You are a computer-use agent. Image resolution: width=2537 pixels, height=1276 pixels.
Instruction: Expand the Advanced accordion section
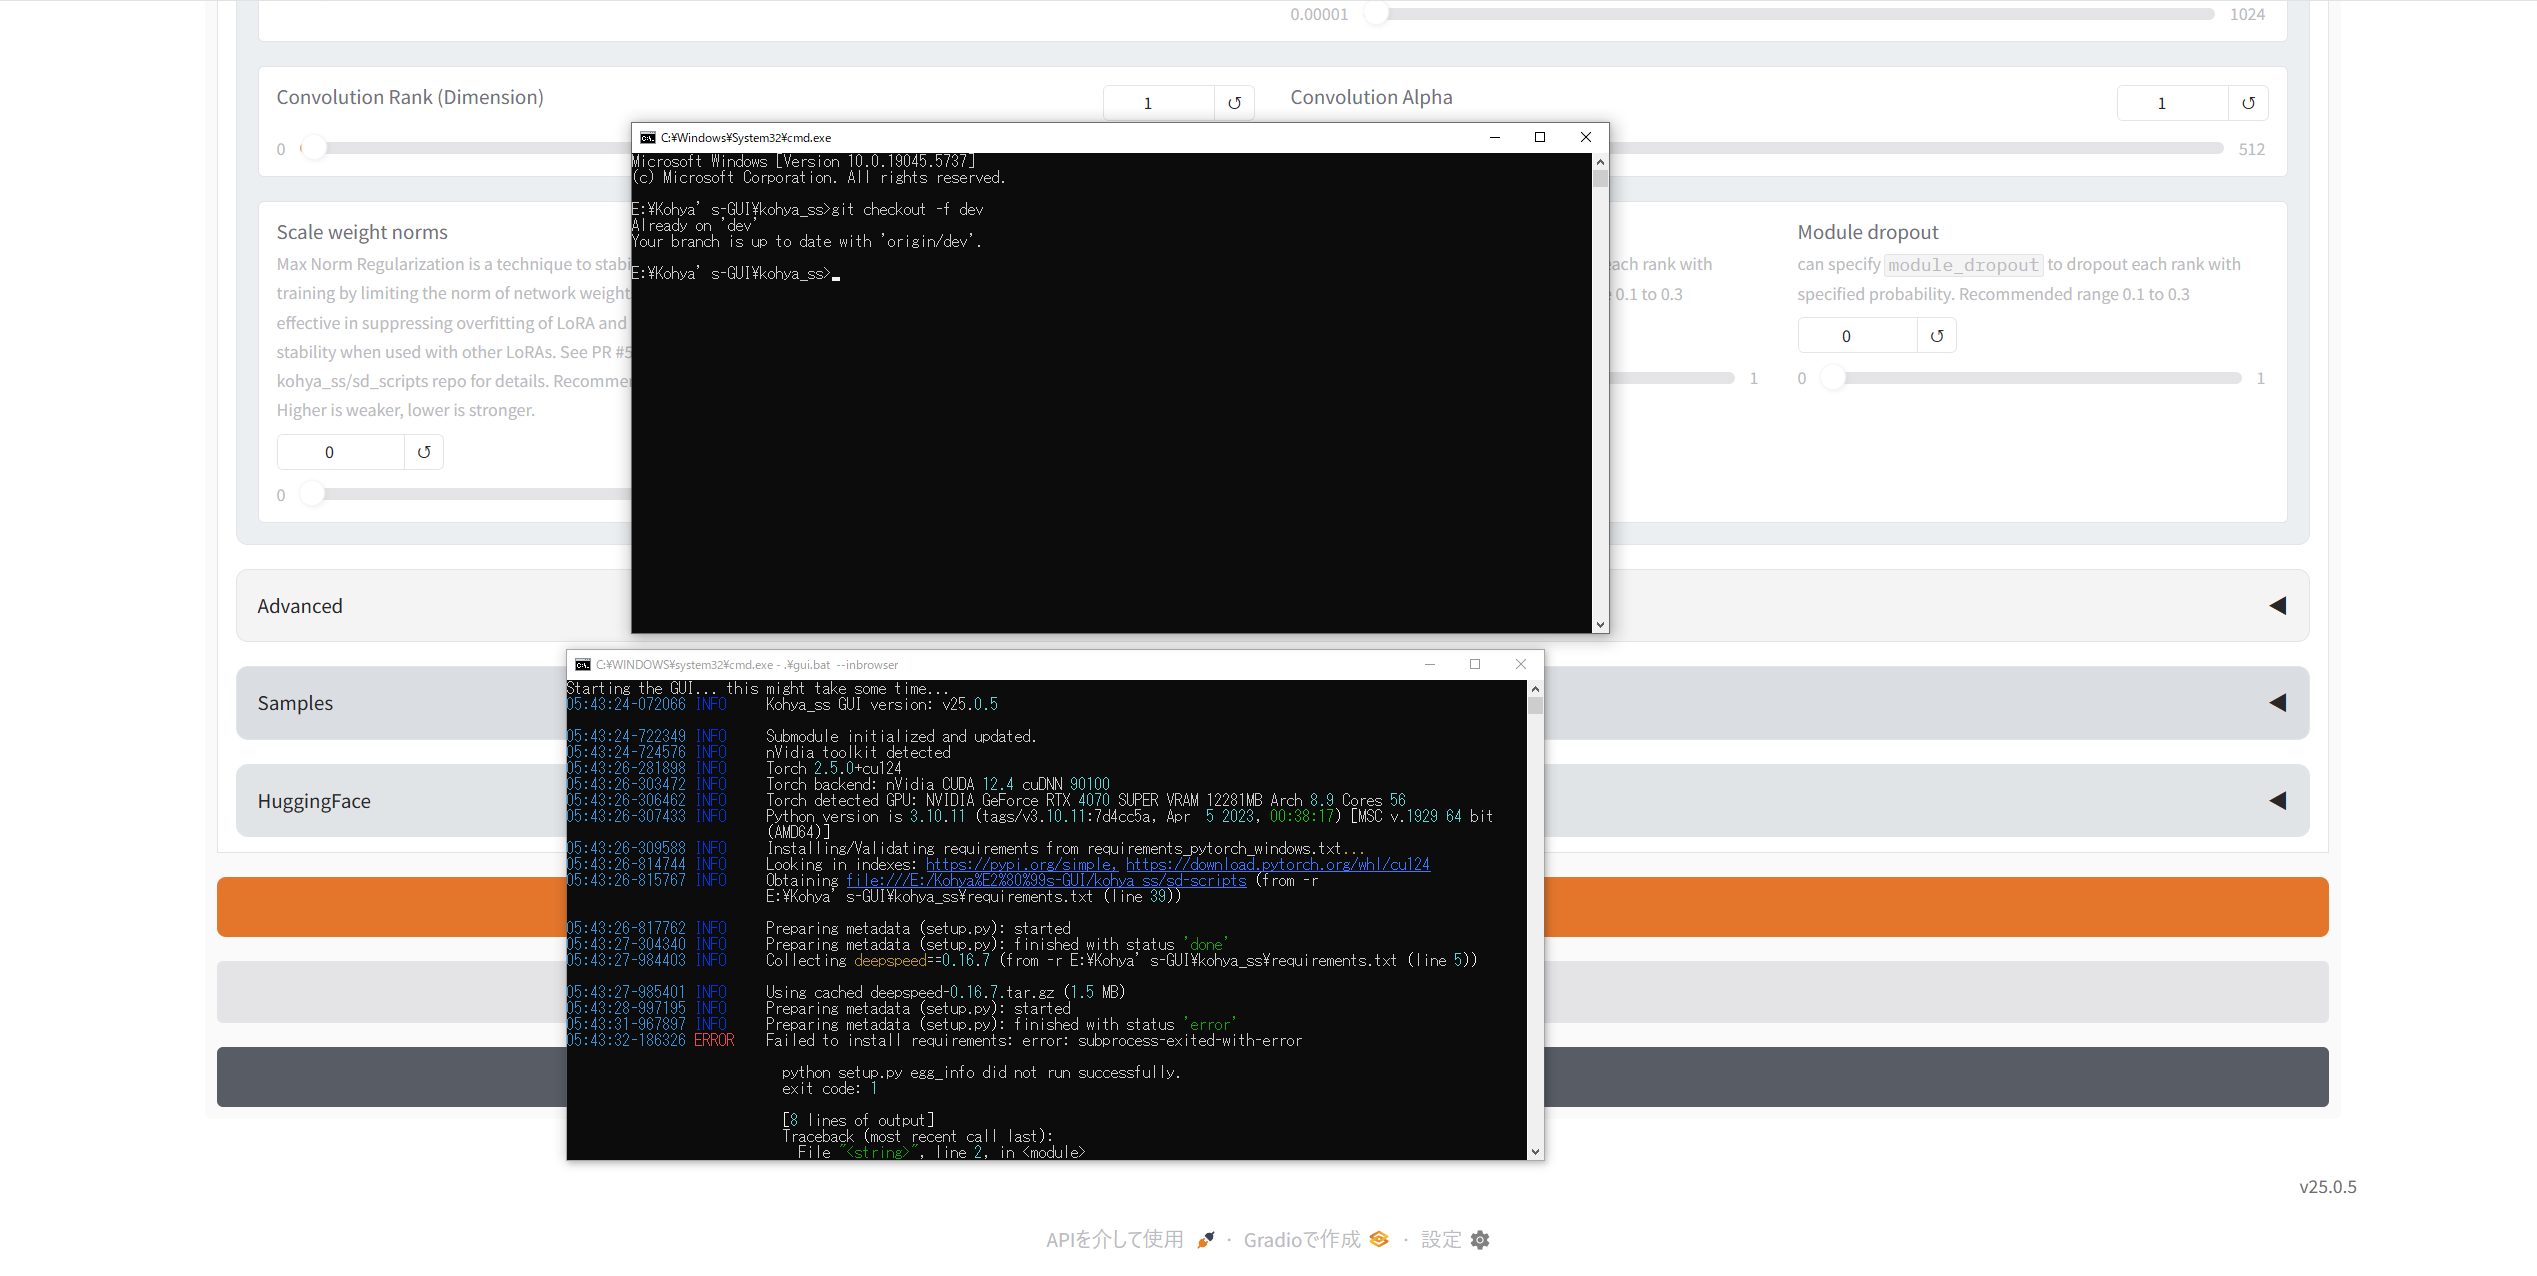tap(1272, 606)
